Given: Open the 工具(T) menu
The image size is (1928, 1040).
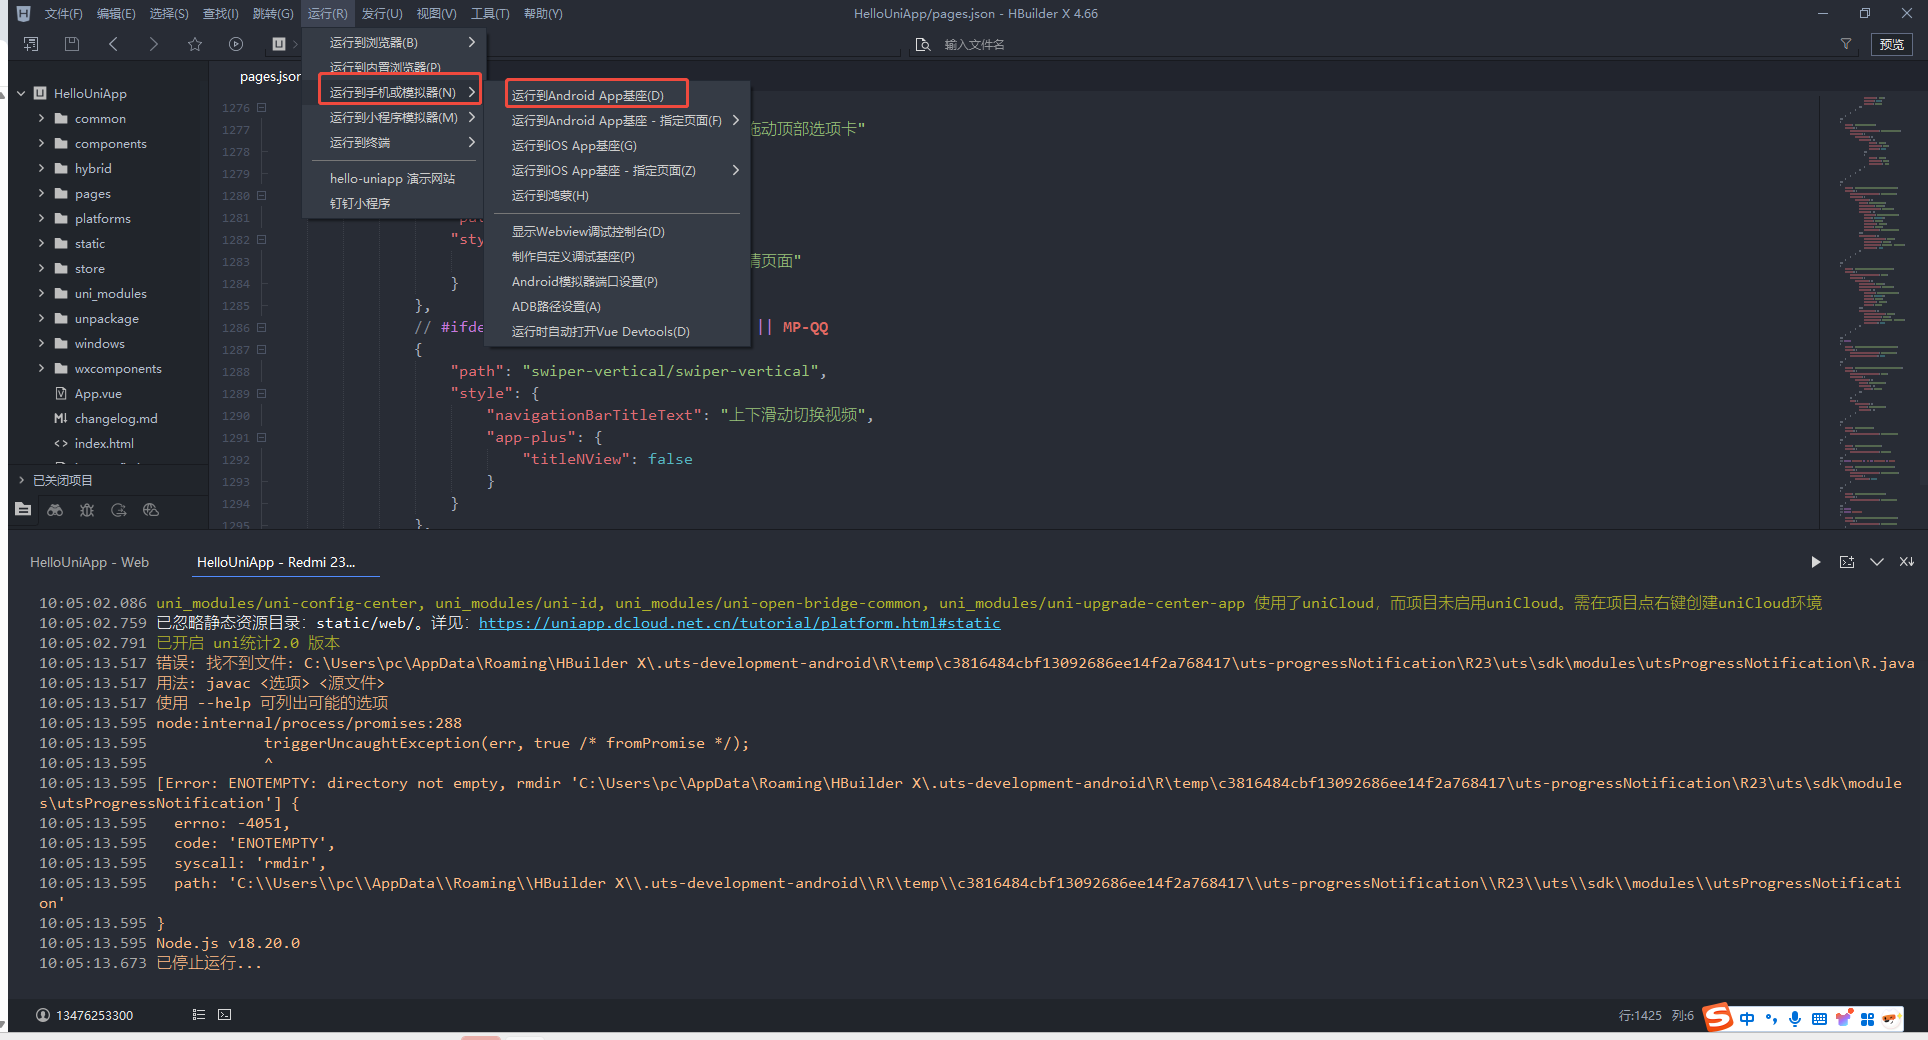Looking at the screenshot, I should (490, 13).
